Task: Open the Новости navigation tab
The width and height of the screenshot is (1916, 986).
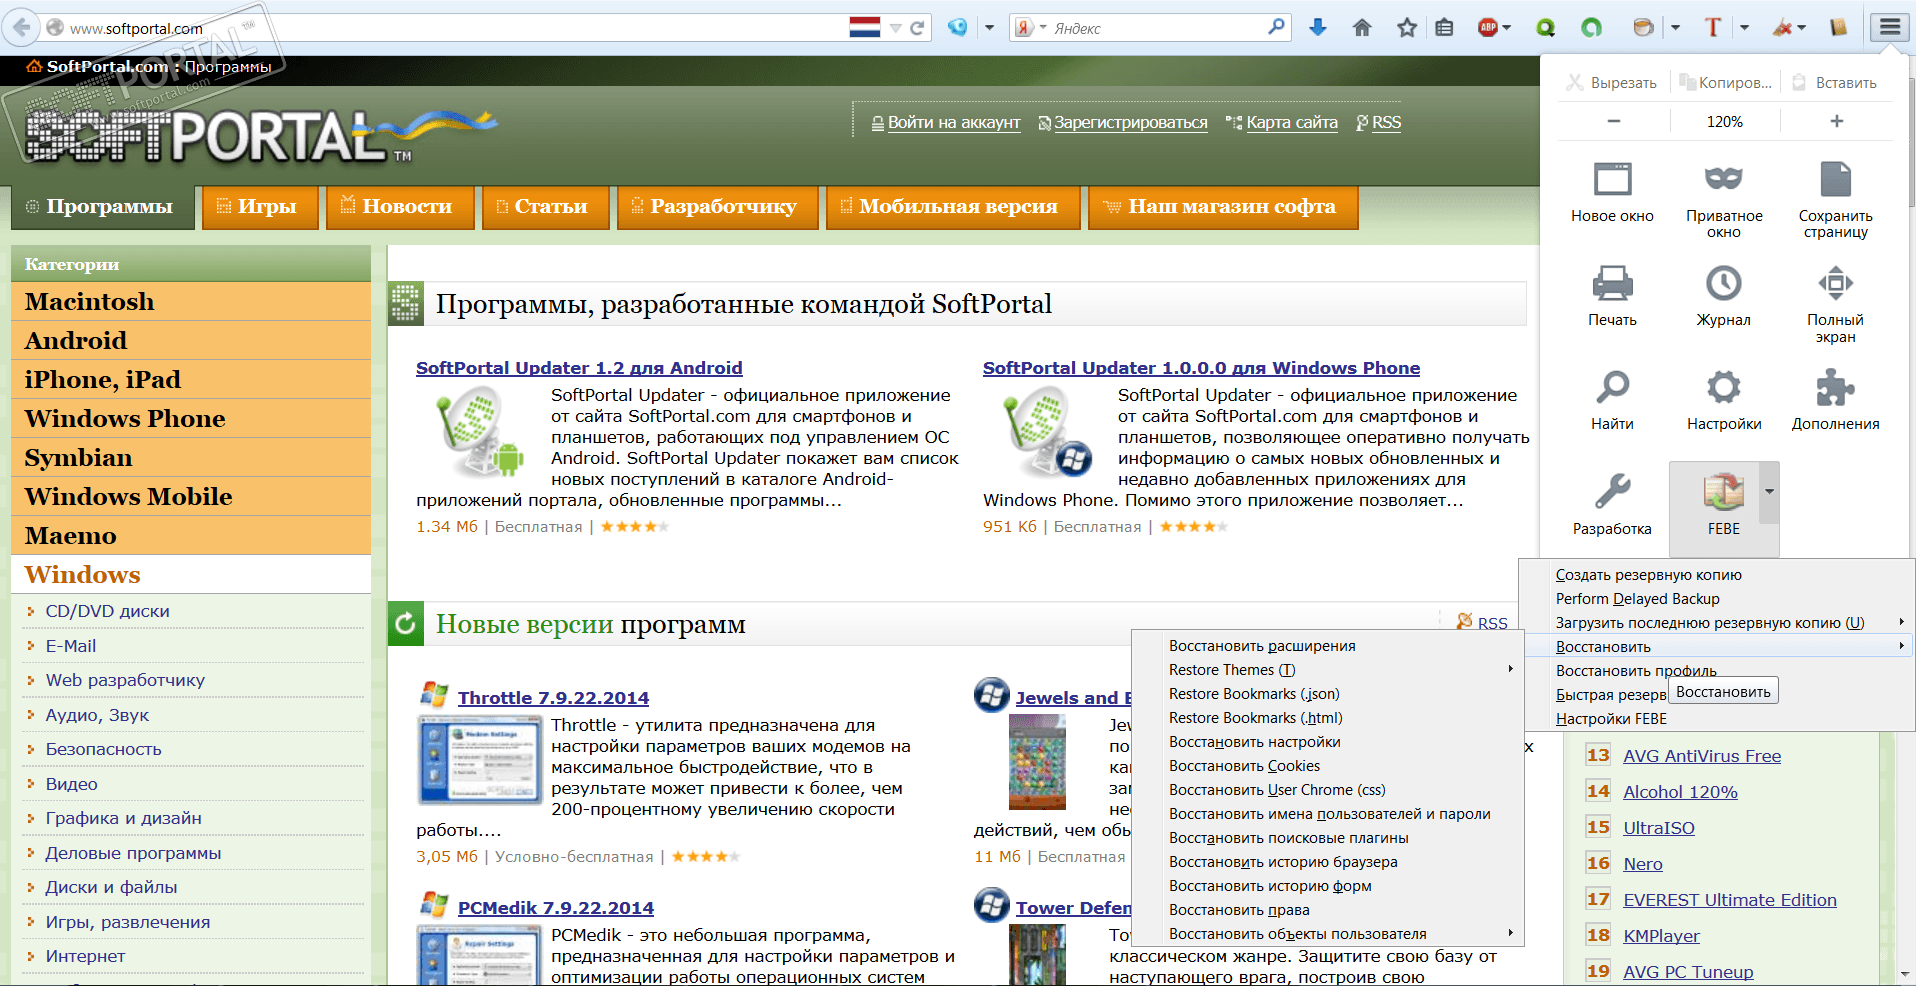Action: tap(400, 207)
